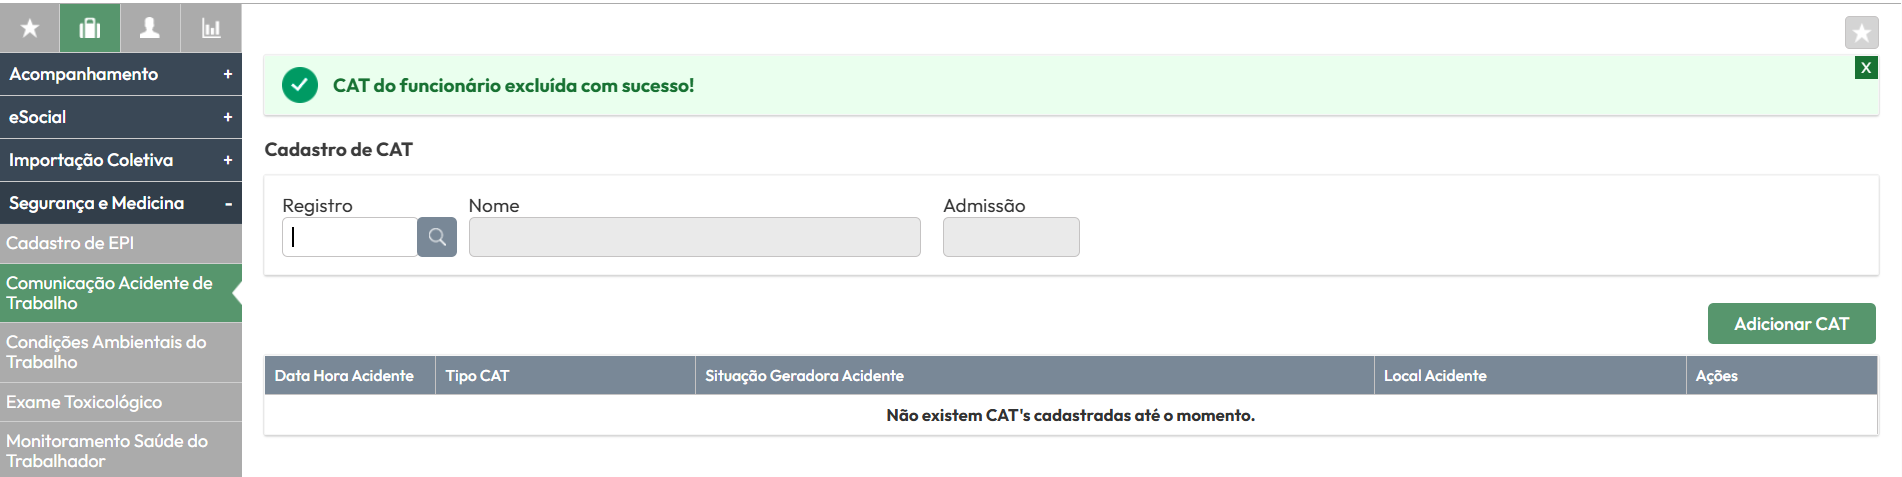Click the magnifier search icon beside Registro
The image size is (1902, 477).
coord(437,237)
